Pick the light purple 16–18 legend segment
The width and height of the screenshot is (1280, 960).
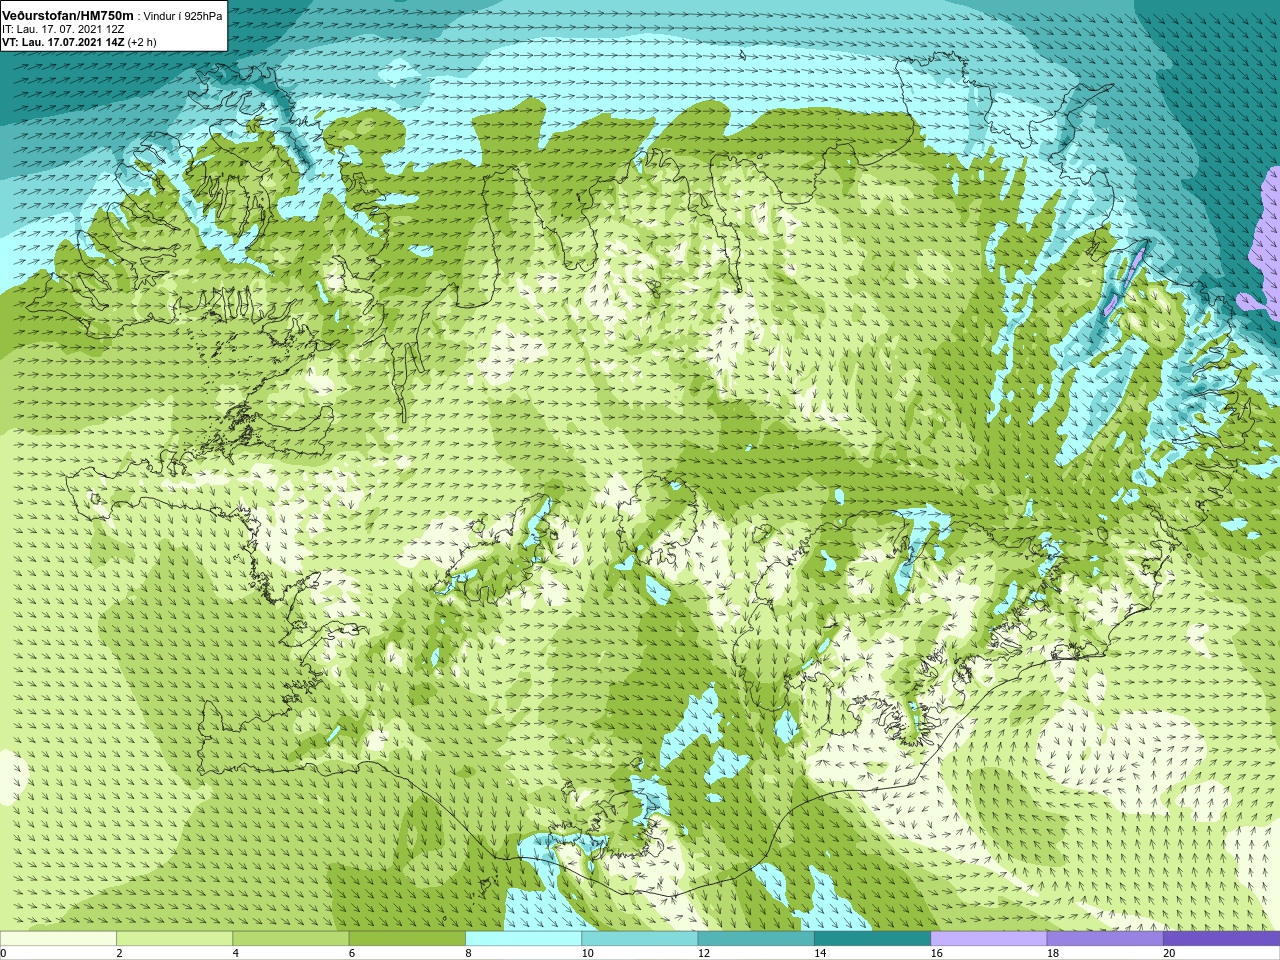pos(989,939)
